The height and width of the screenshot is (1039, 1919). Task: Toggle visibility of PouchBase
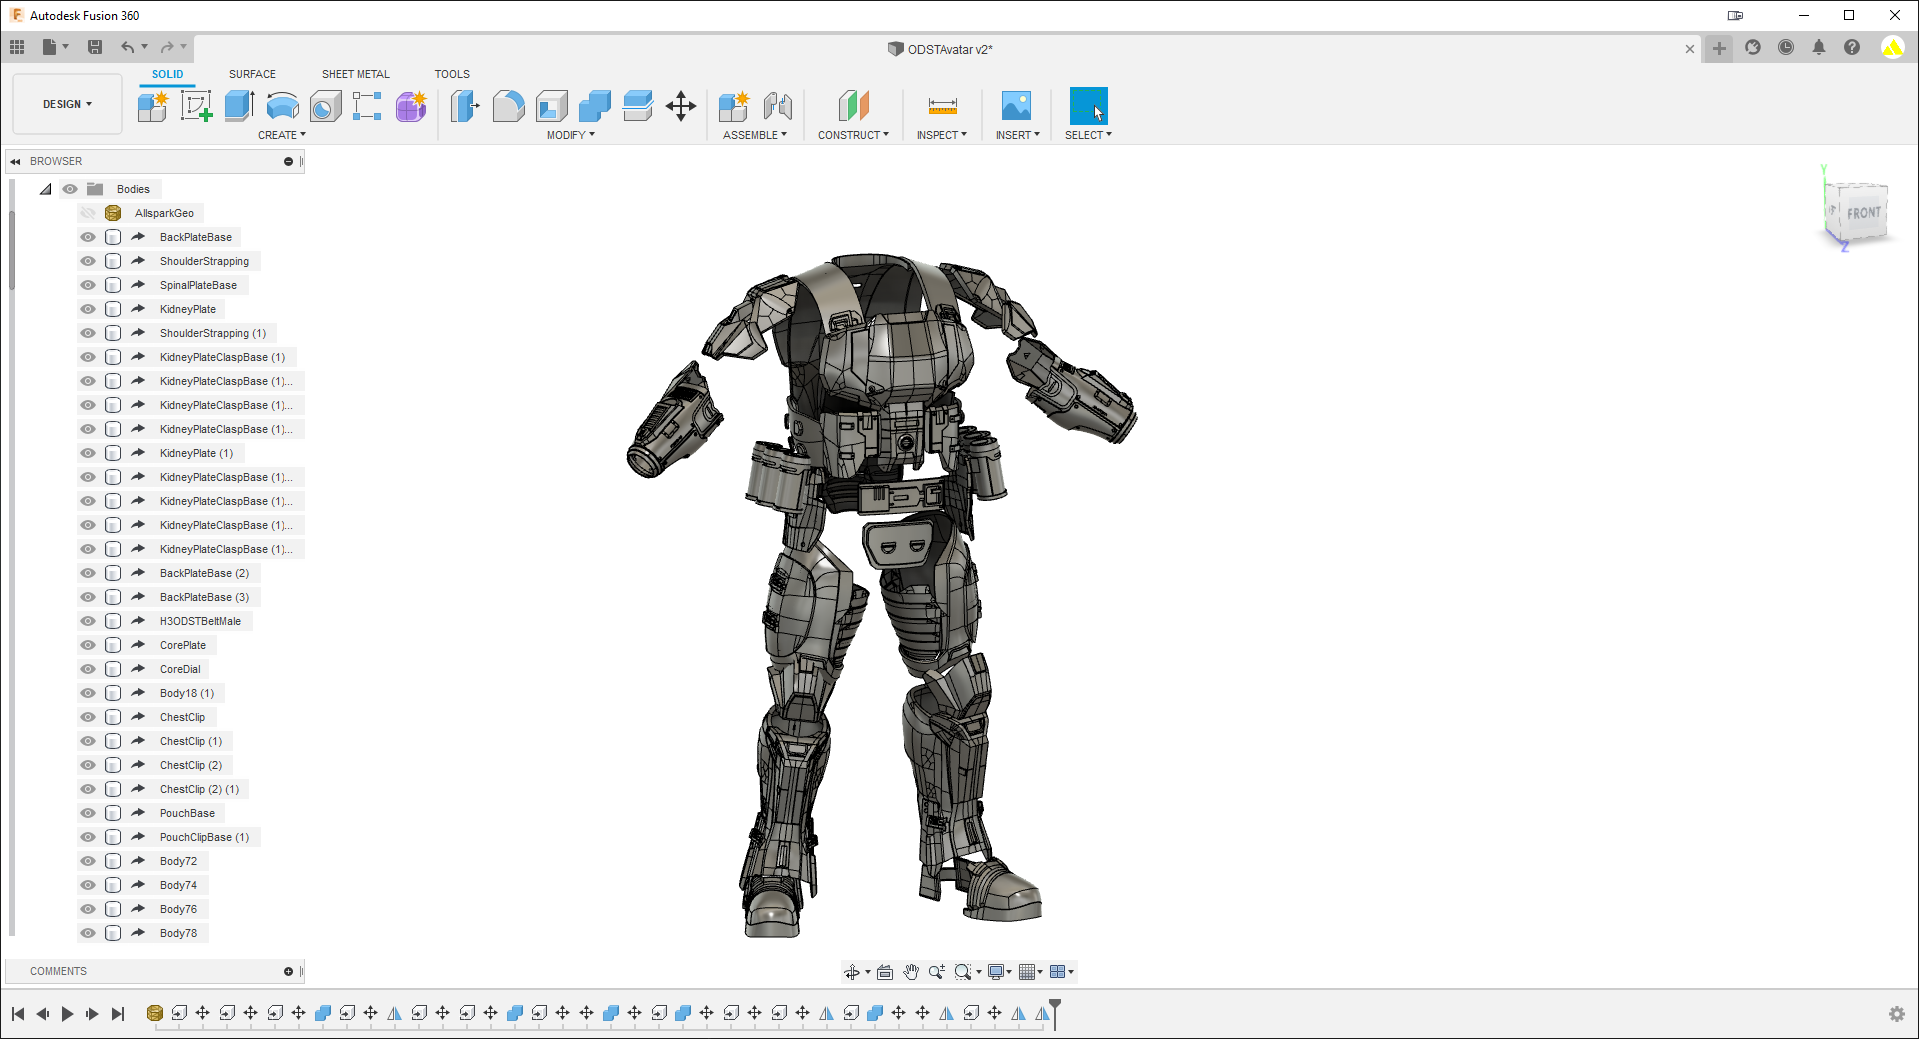pos(88,813)
